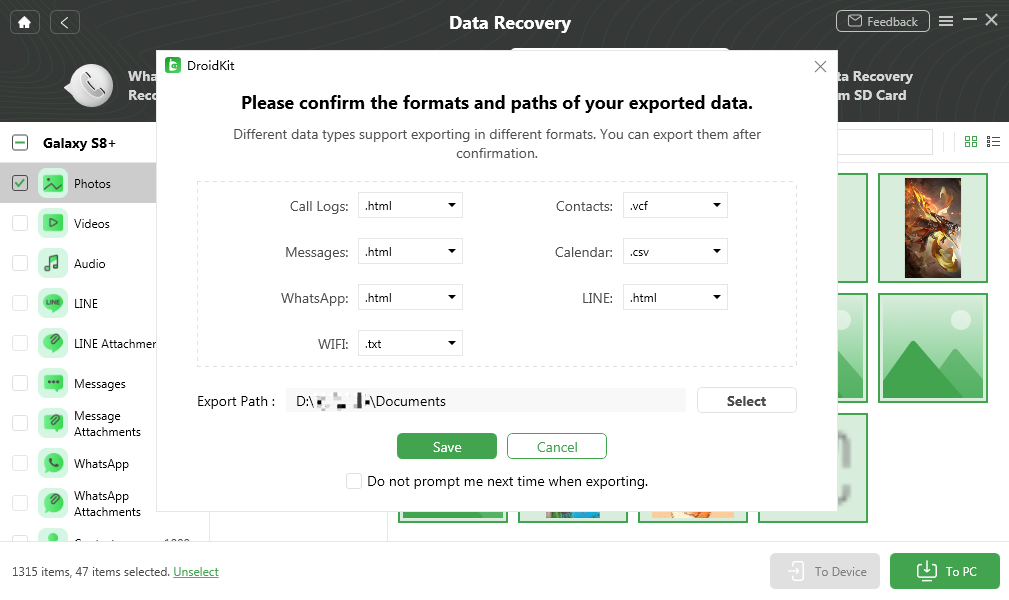Viewport: 1009px width, 600px height.
Task: Click the Photos label in the sidebar
Action: (92, 183)
